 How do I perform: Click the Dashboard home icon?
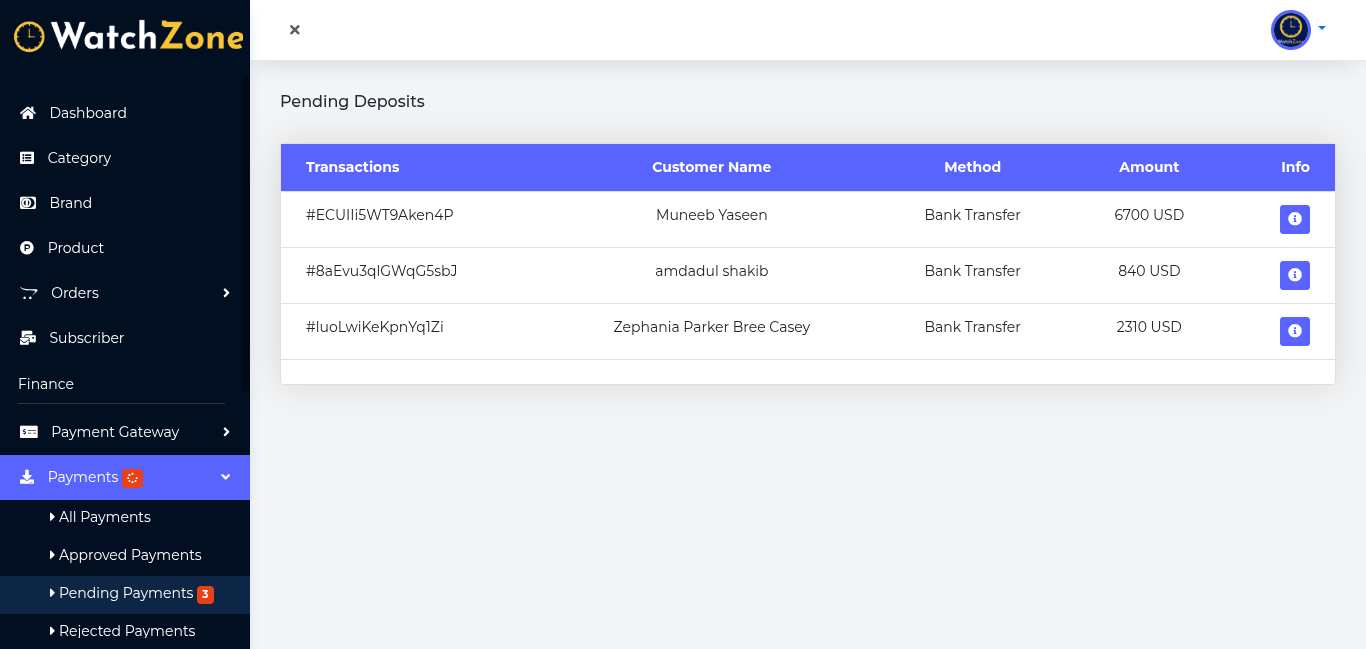pos(28,113)
